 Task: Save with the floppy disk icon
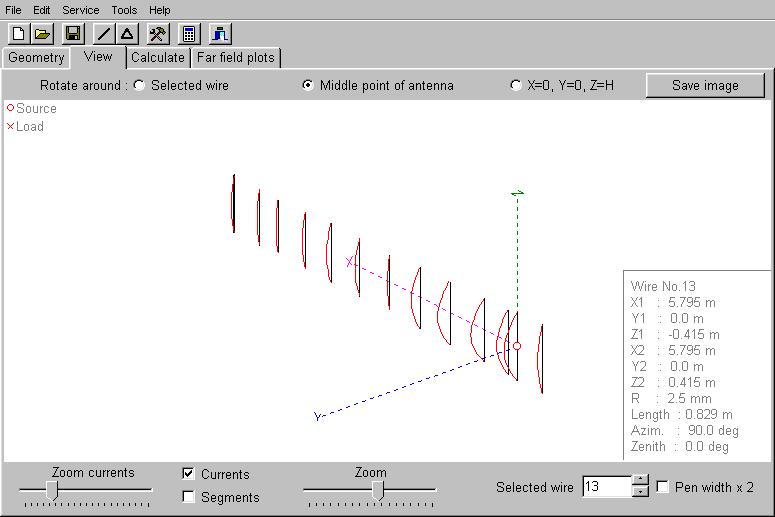(73, 33)
